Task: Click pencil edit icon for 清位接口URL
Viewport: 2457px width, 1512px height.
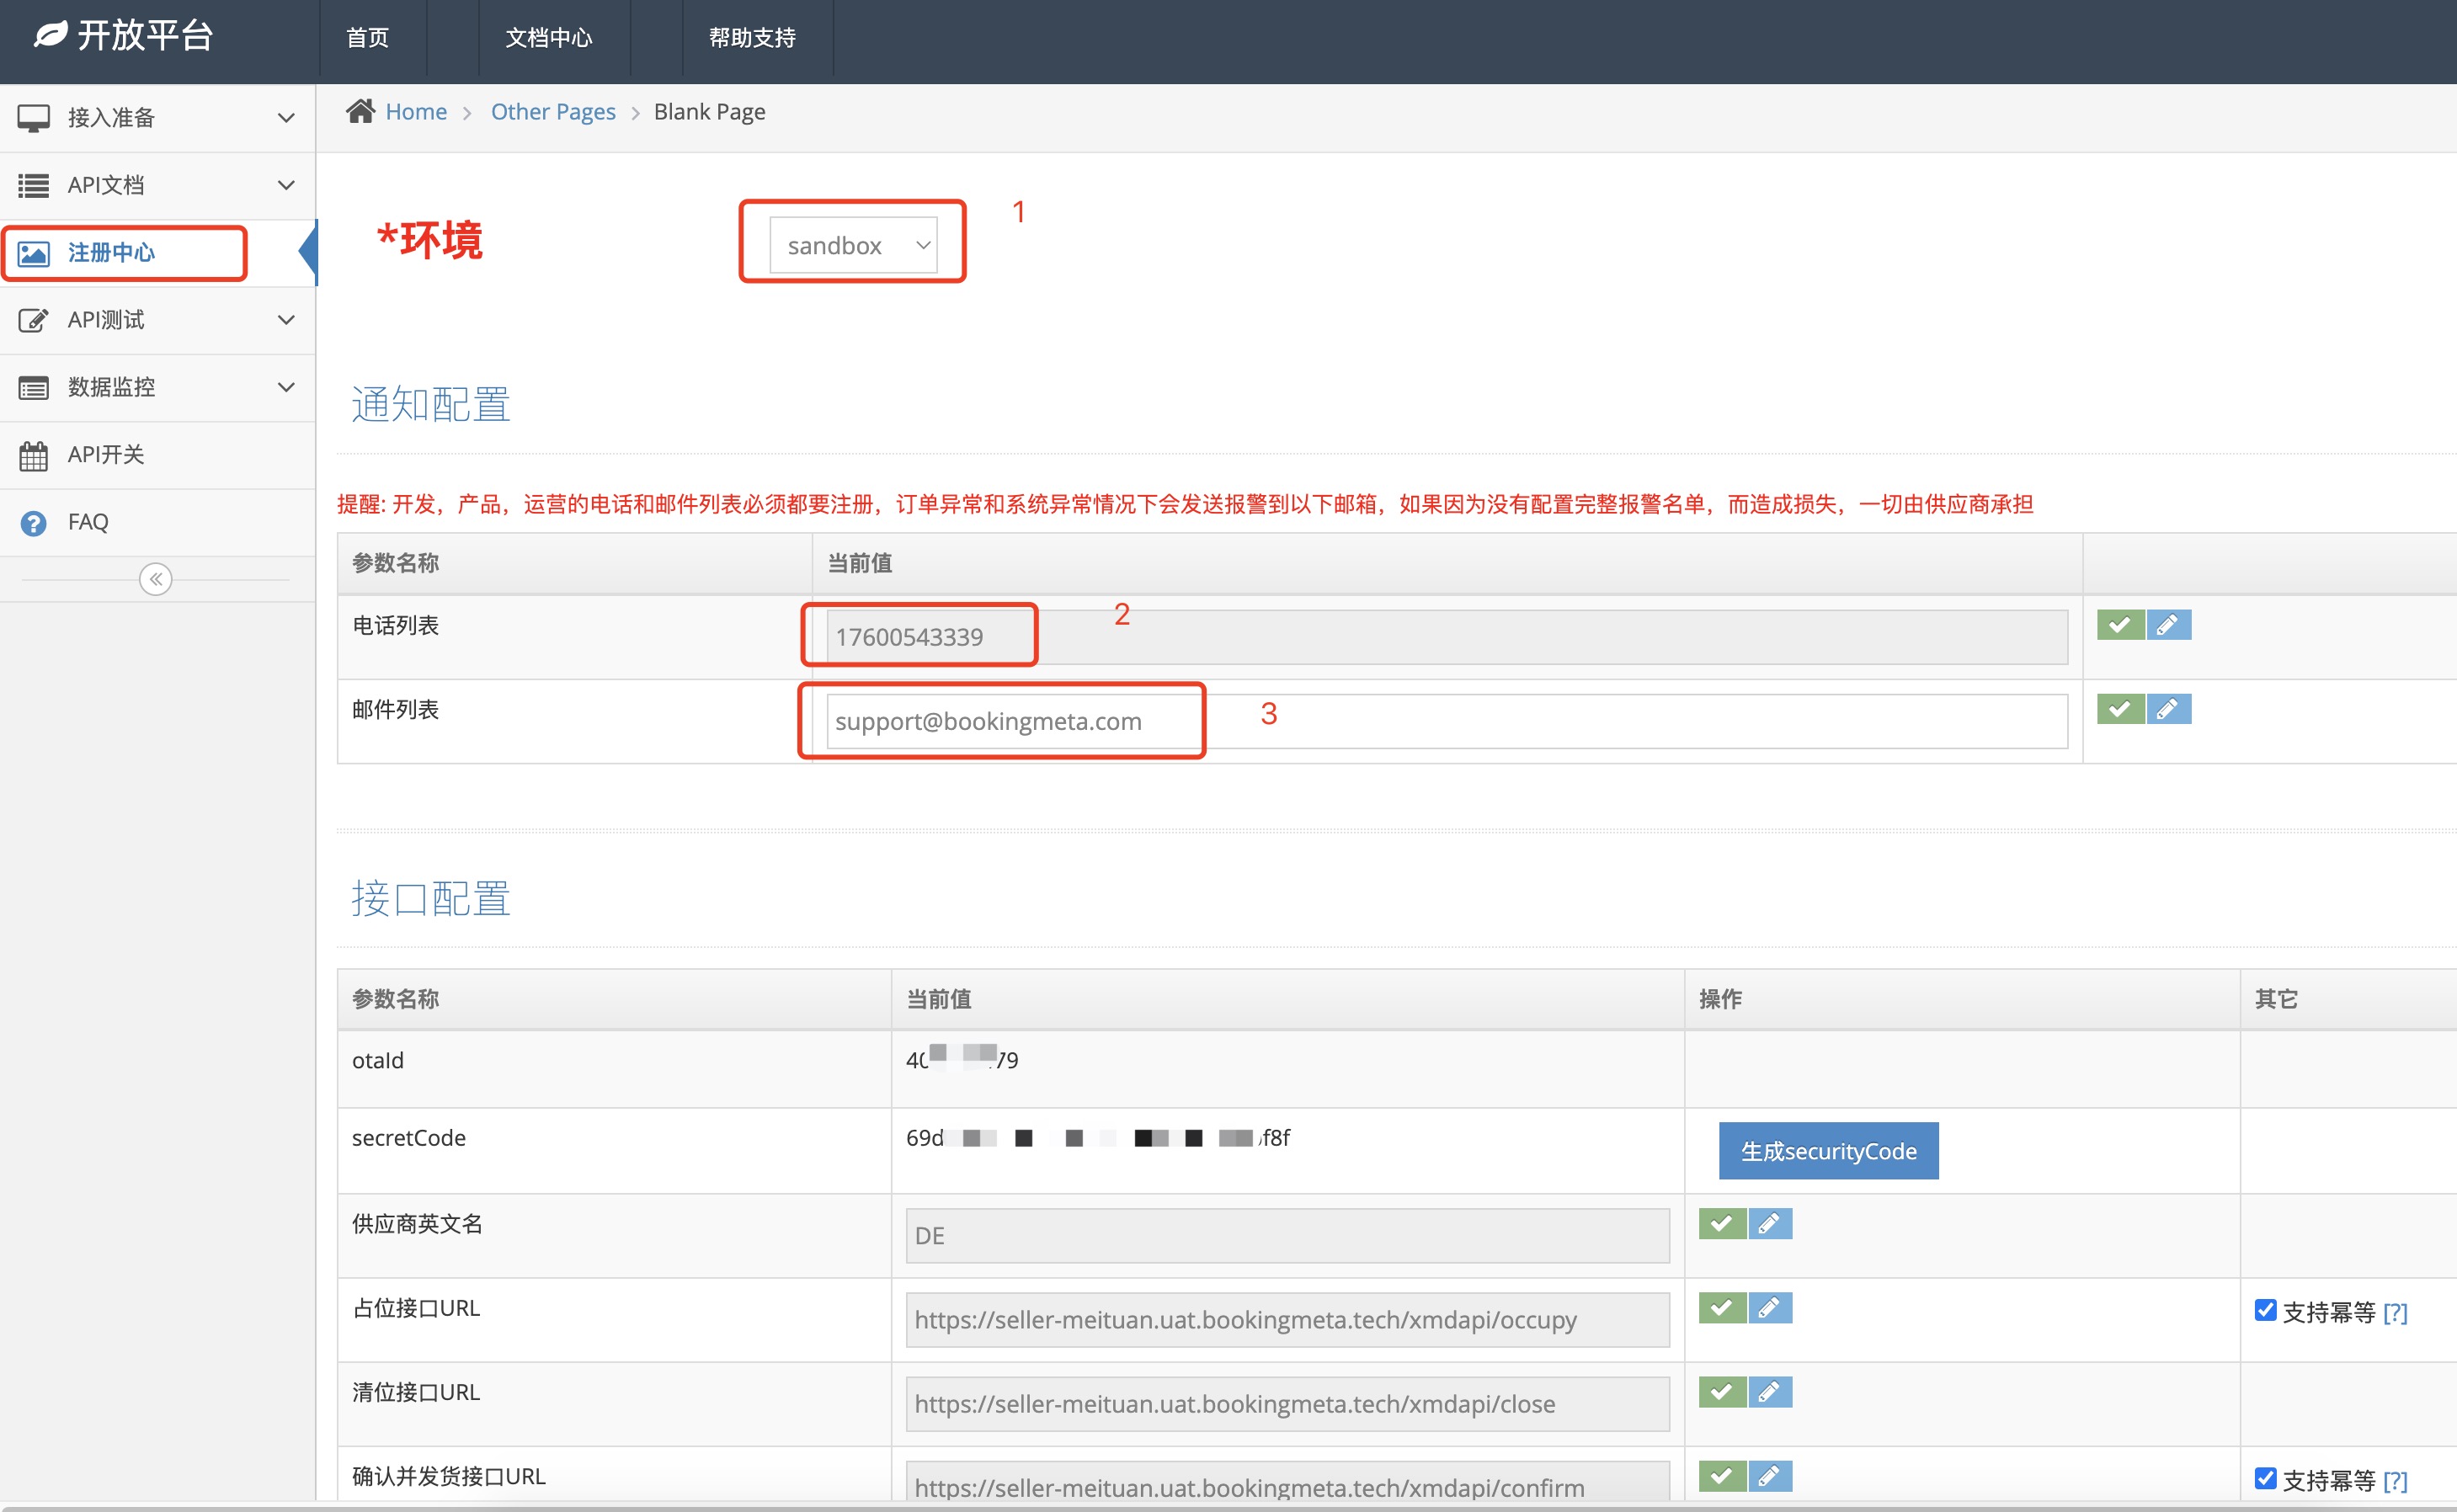Action: 1769,1392
